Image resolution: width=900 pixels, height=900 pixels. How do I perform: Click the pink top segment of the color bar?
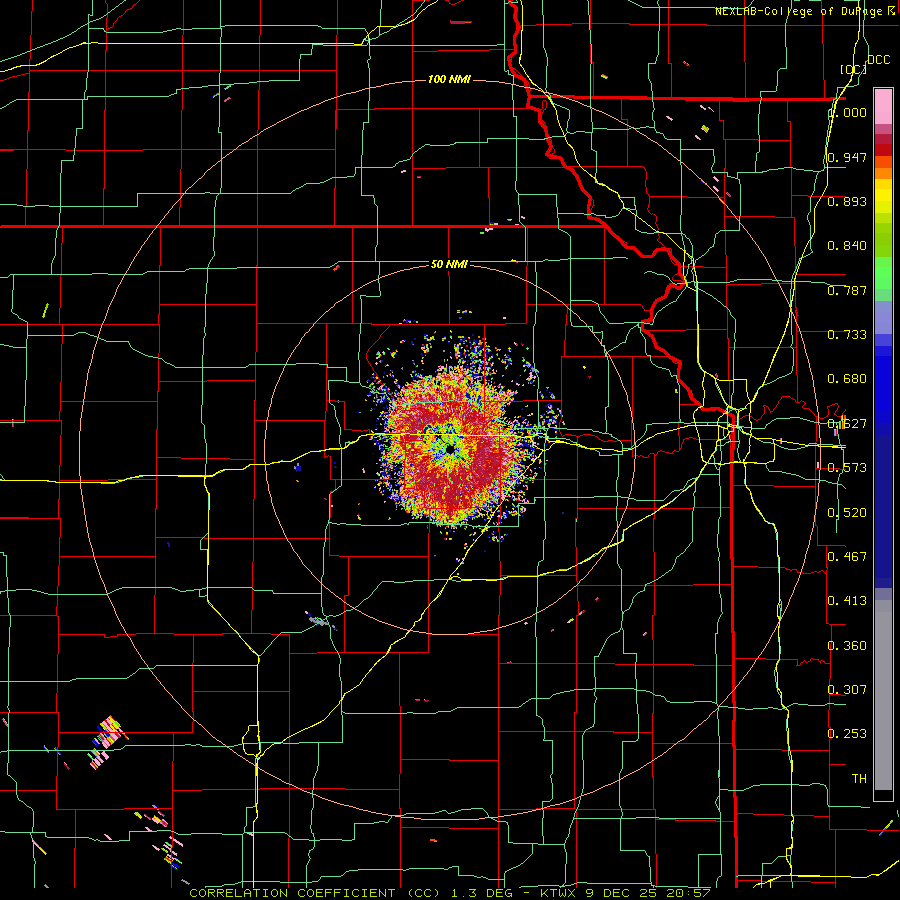coord(883,107)
